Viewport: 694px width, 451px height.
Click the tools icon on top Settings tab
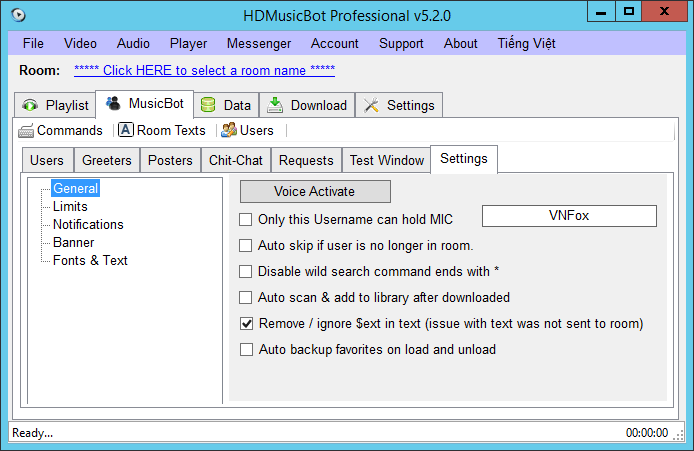pos(371,105)
